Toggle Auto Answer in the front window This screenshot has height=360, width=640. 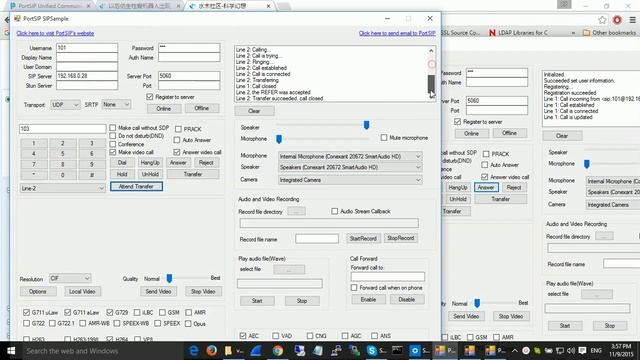(x=177, y=140)
